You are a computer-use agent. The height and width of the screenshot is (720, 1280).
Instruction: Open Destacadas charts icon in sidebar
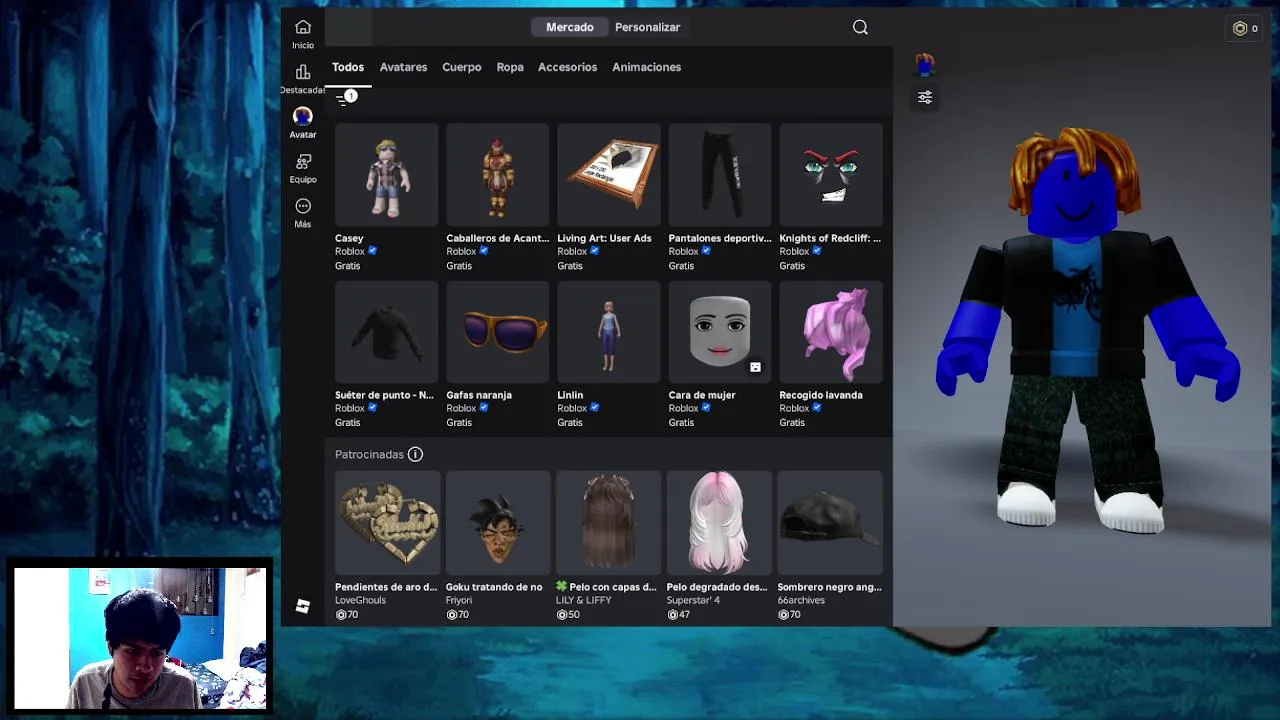pyautogui.click(x=303, y=72)
